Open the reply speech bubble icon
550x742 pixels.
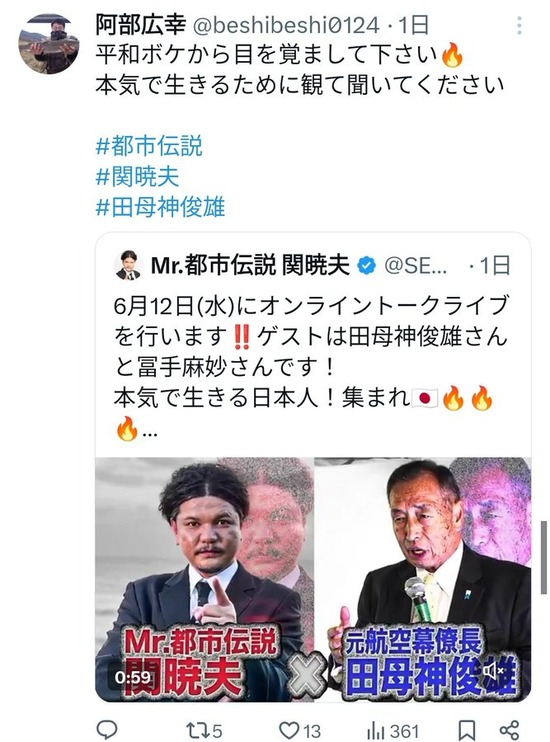click(107, 730)
